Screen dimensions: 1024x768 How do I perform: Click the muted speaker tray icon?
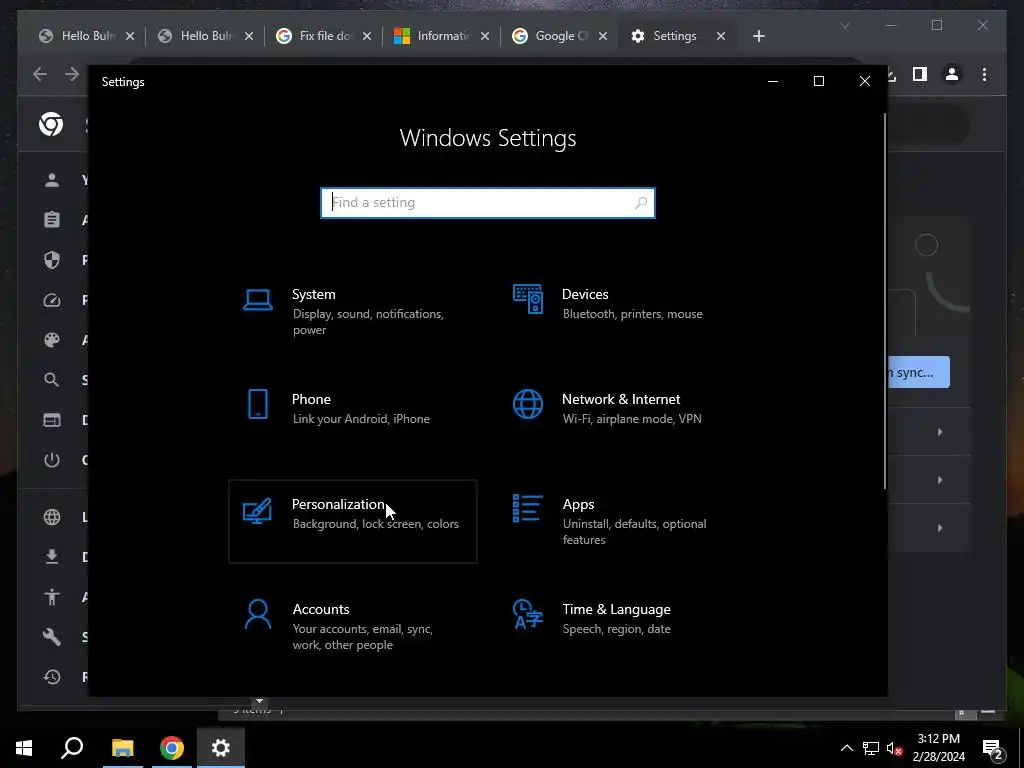click(x=895, y=748)
